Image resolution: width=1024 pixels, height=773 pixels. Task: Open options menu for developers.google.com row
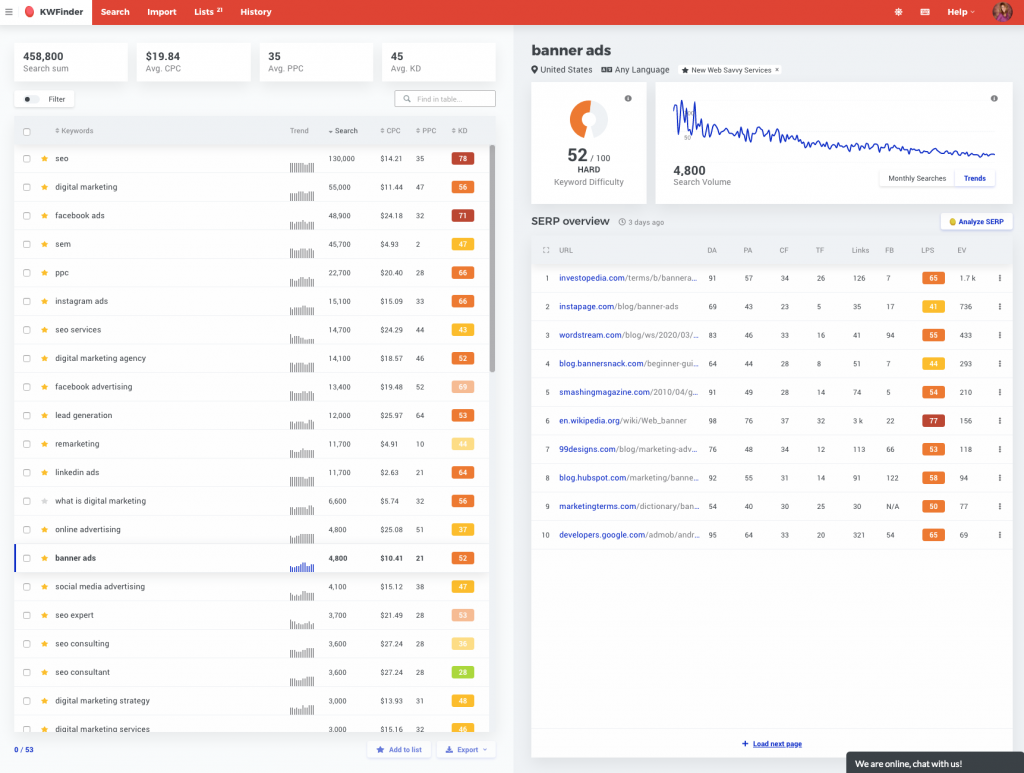(x=999, y=535)
